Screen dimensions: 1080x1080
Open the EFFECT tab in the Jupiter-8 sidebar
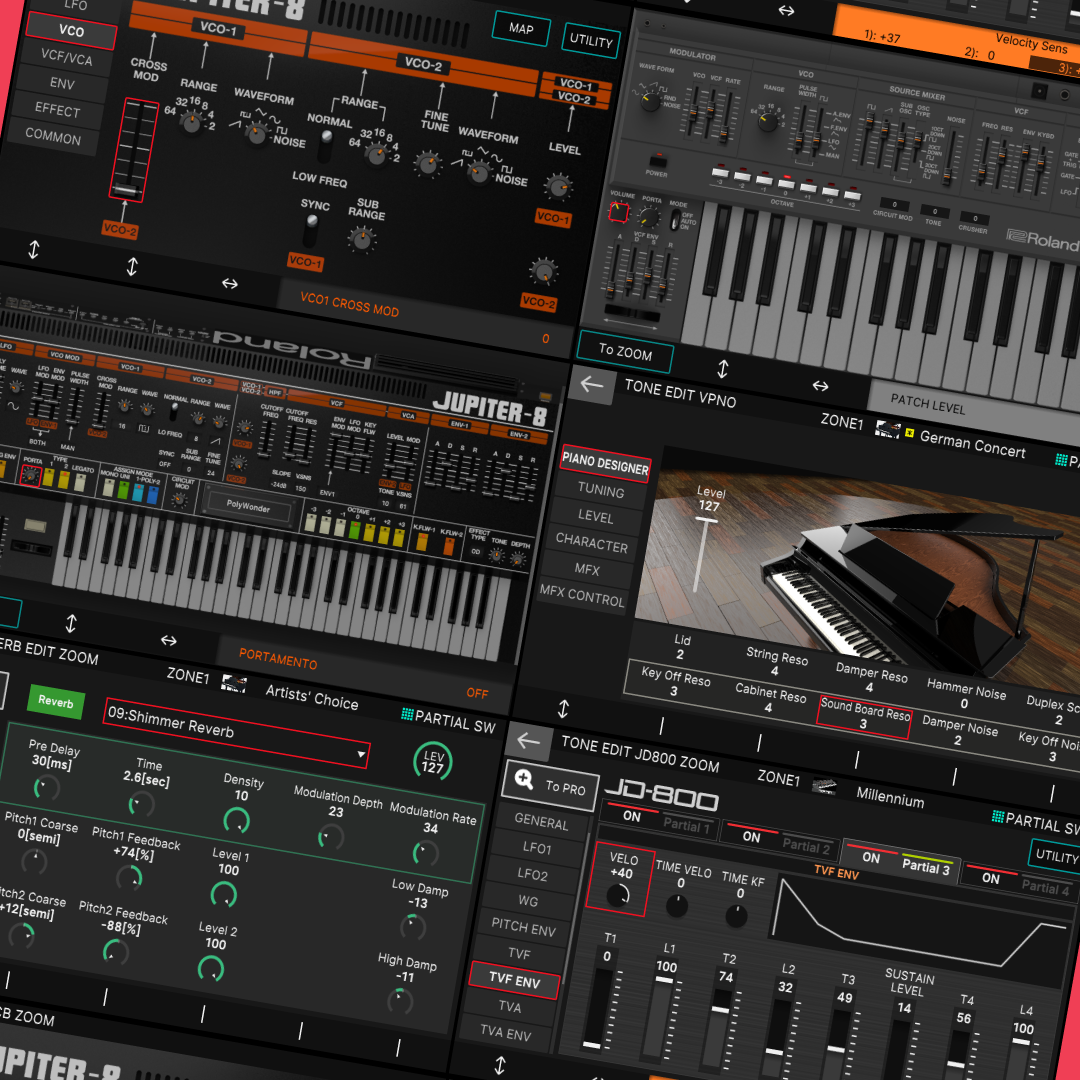(58, 110)
